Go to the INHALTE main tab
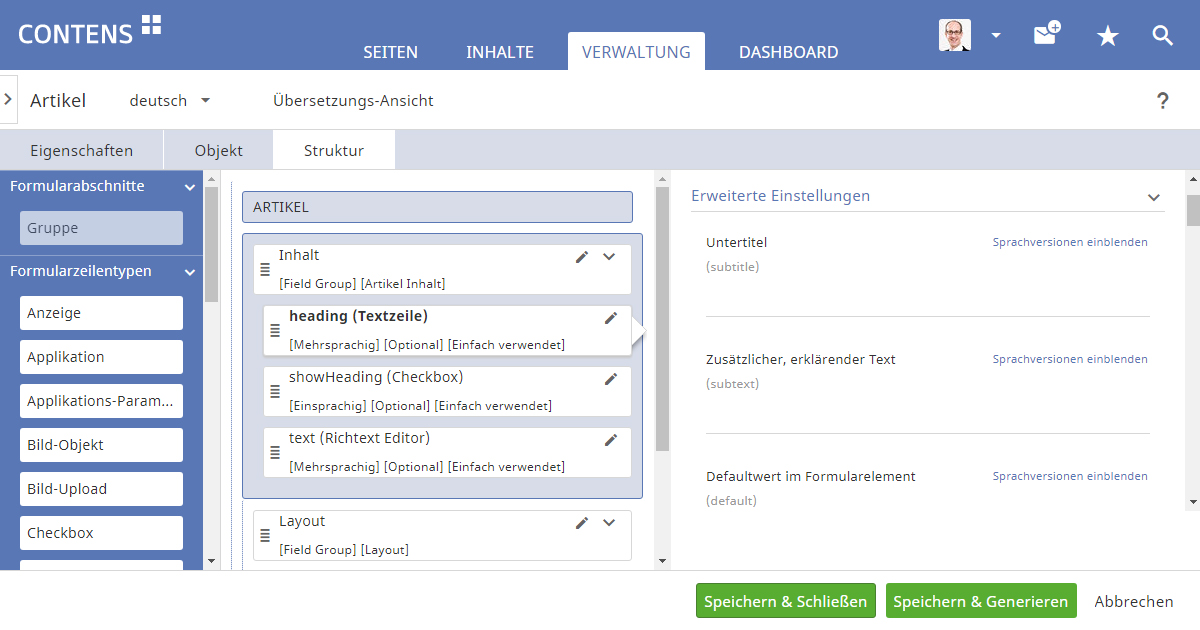The height and width of the screenshot is (630, 1200). (500, 52)
